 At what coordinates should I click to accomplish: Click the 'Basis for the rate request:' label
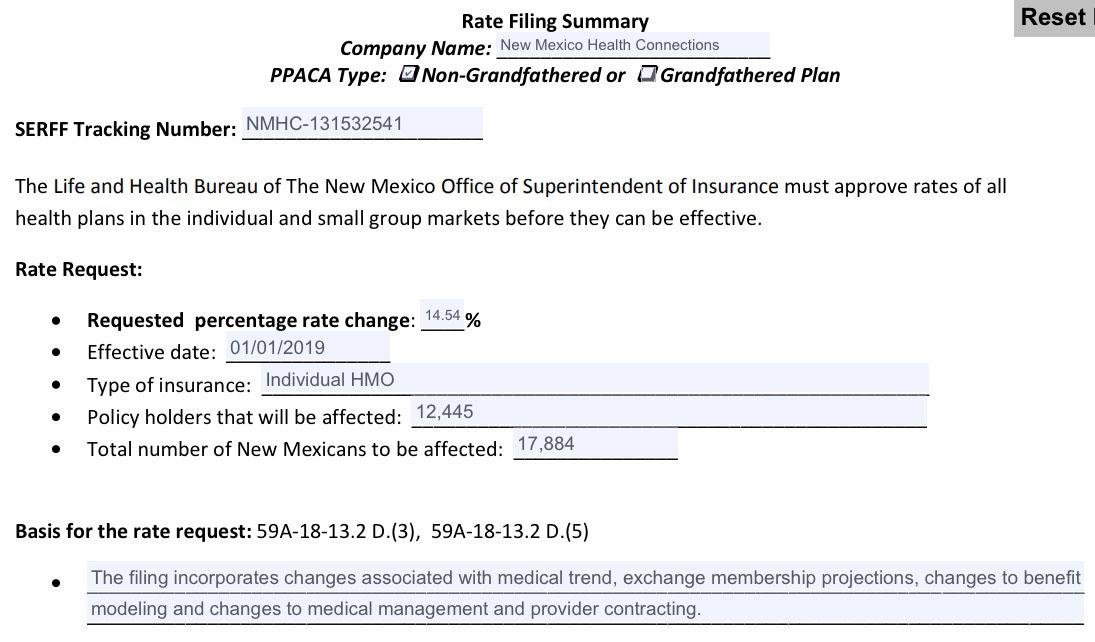133,531
